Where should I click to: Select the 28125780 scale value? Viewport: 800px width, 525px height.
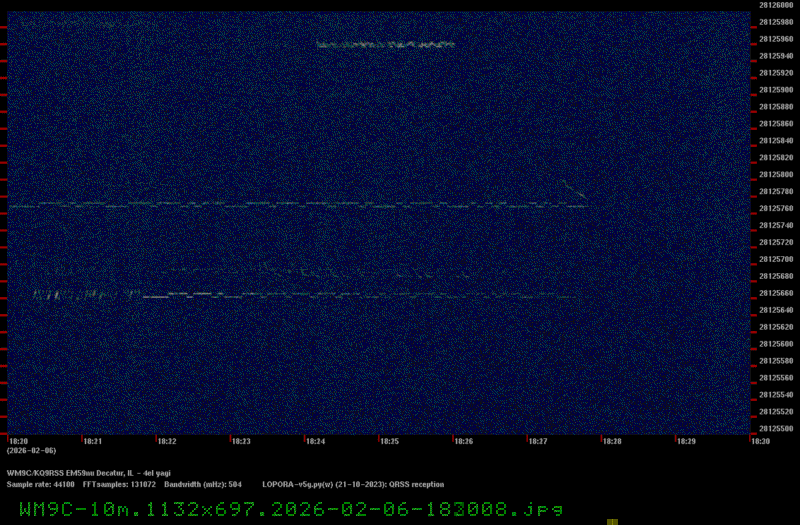pyautogui.click(x=776, y=191)
